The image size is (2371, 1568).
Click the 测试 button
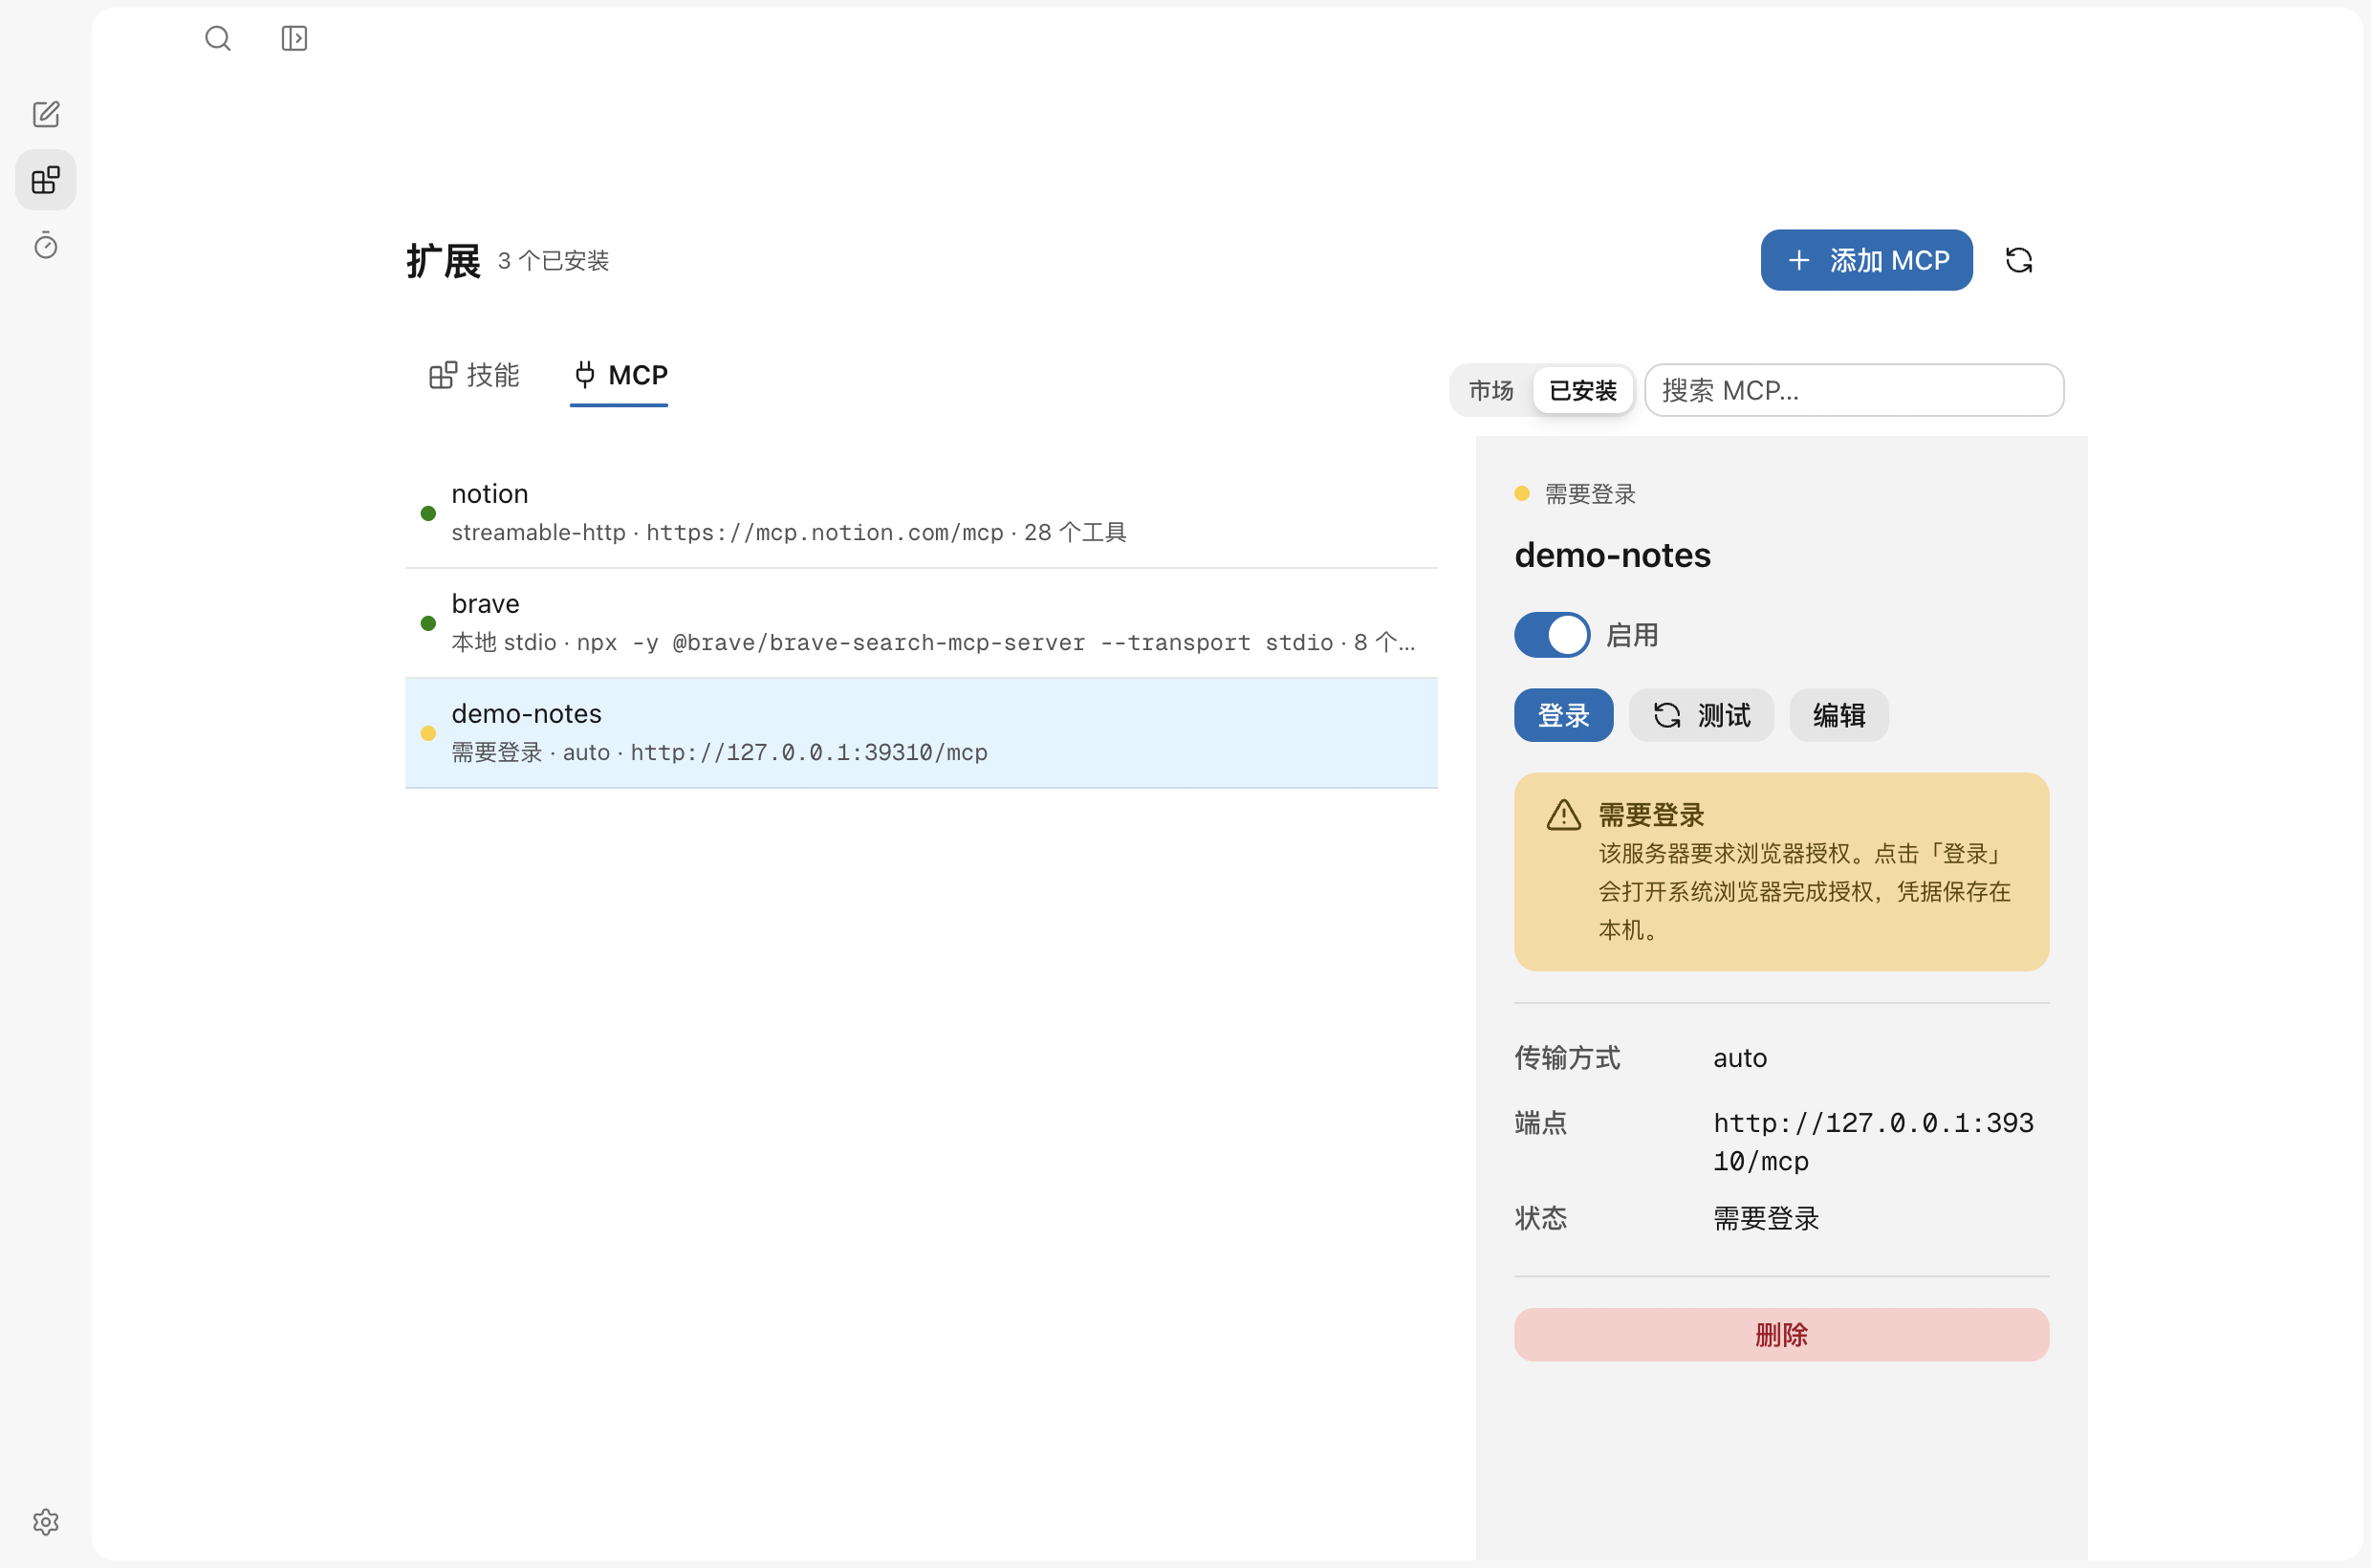pyautogui.click(x=1701, y=715)
